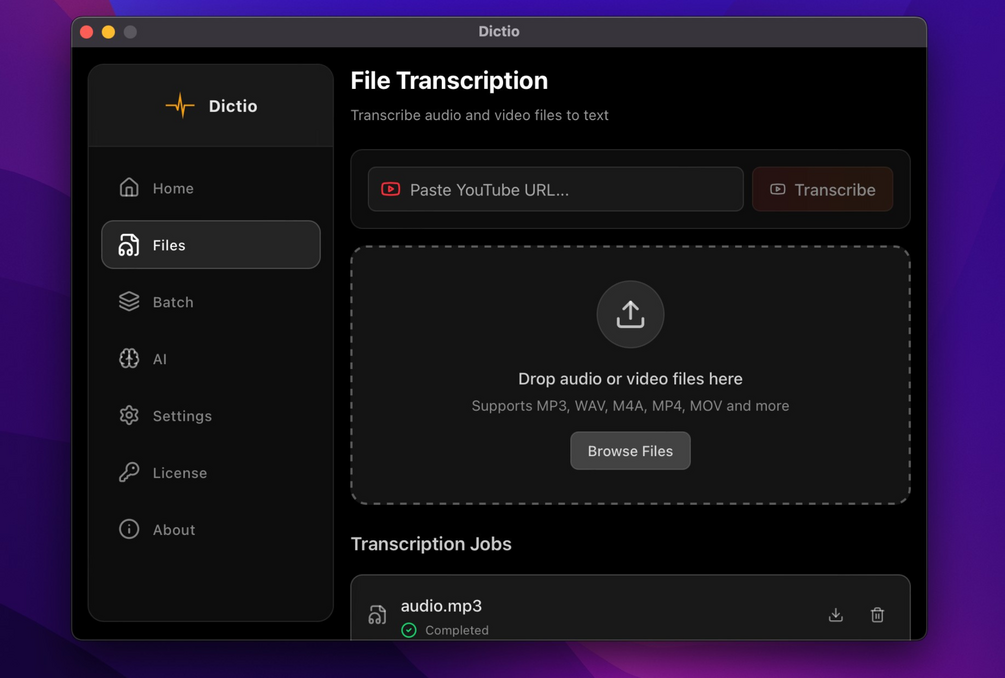Open the Settings page label
The height and width of the screenshot is (678, 1005).
click(x=182, y=416)
